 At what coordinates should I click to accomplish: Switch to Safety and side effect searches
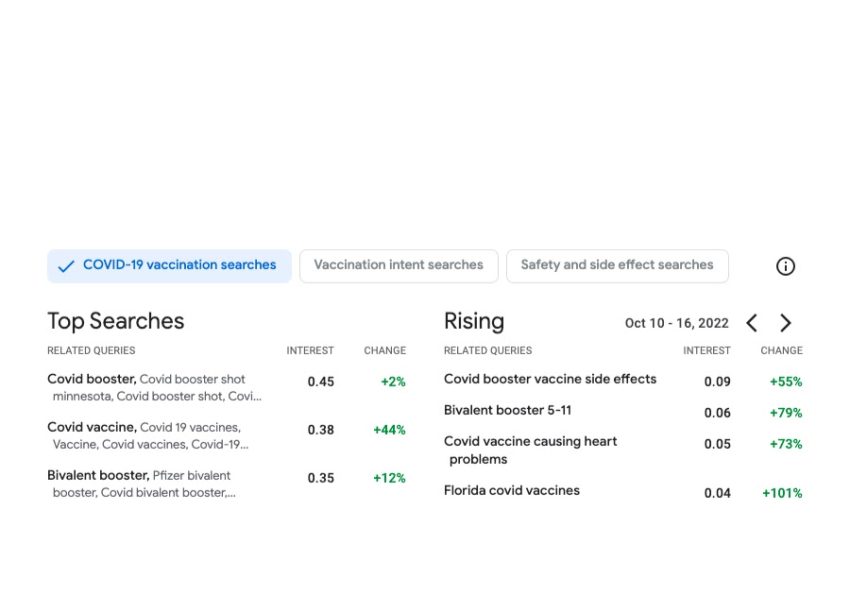(x=617, y=266)
